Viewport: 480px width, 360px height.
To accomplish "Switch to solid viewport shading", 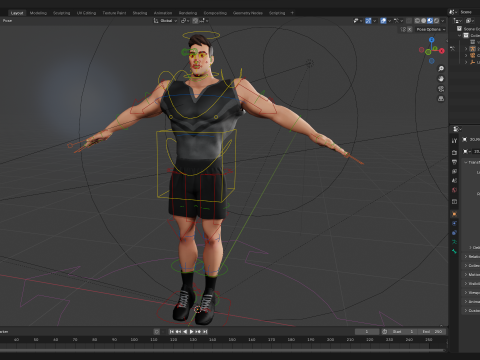I will click(x=424, y=21).
